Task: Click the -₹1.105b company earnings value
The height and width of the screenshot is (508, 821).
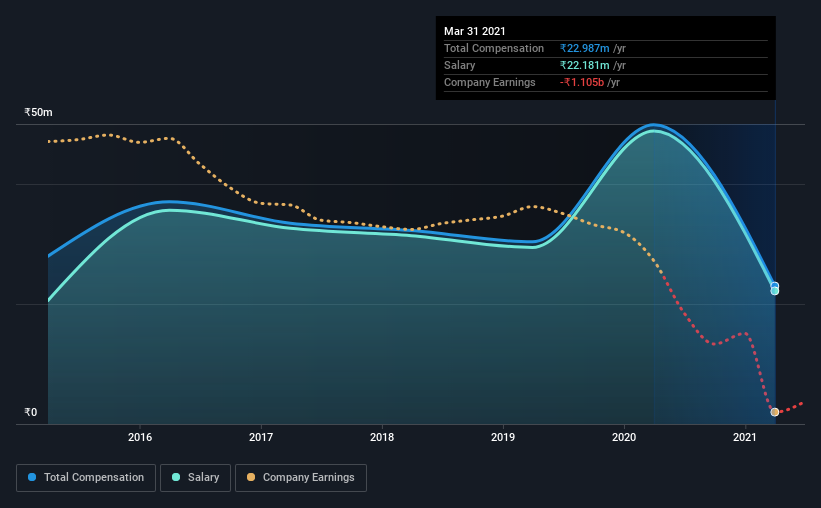Action: tap(582, 82)
